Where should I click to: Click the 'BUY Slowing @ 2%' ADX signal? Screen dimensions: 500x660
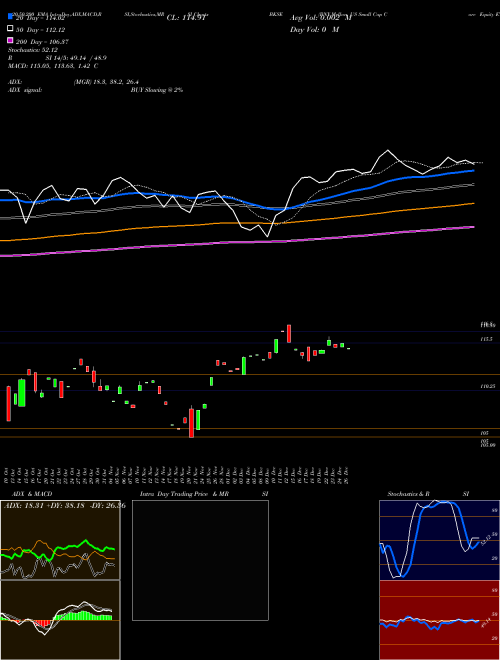157,90
